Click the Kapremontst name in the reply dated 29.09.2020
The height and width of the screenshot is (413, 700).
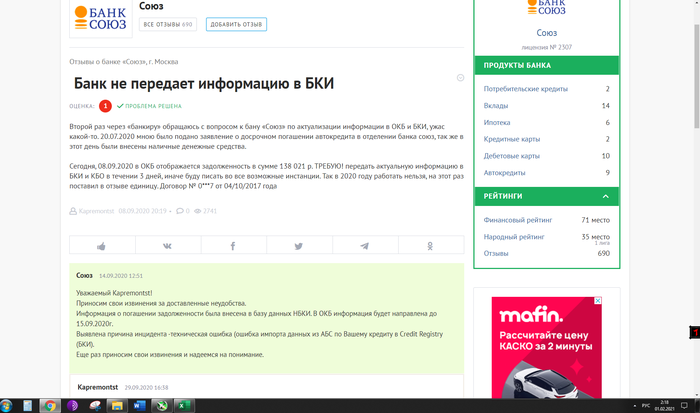tap(97, 387)
